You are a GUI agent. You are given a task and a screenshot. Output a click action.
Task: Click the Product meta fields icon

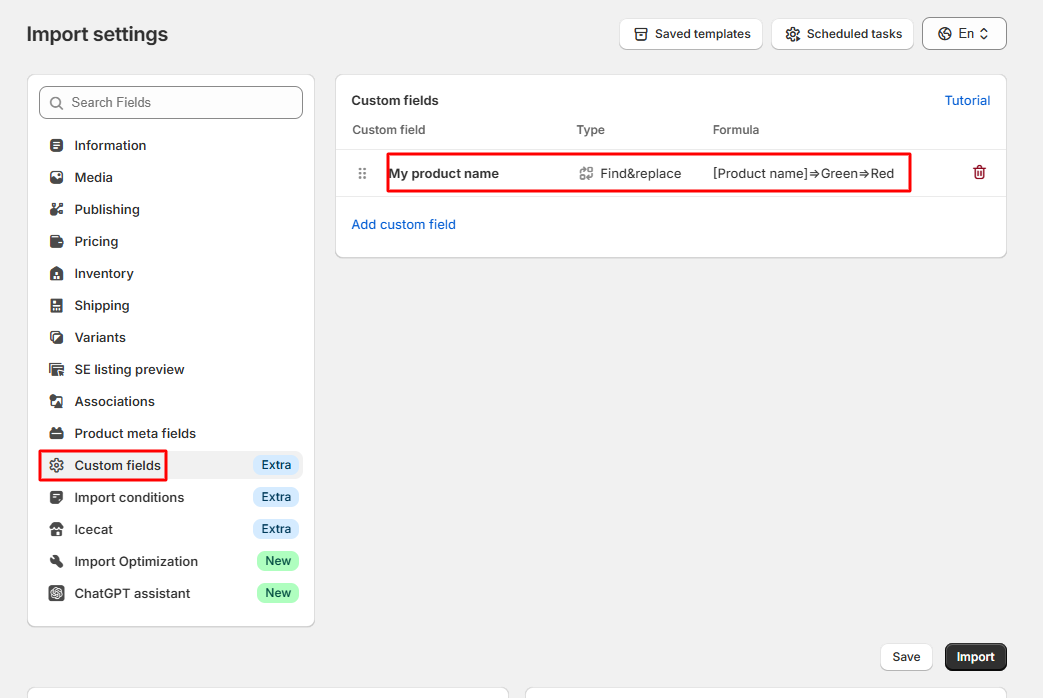[57, 433]
